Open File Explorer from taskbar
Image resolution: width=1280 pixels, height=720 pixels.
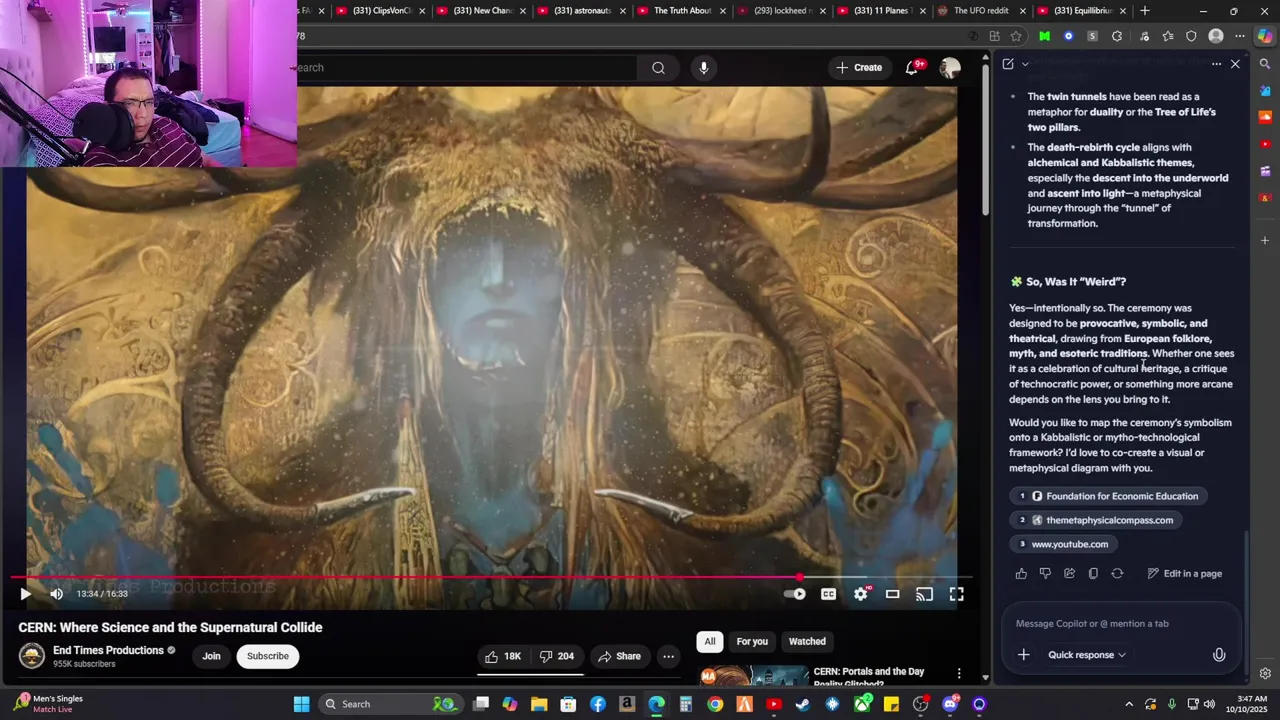pos(539,704)
